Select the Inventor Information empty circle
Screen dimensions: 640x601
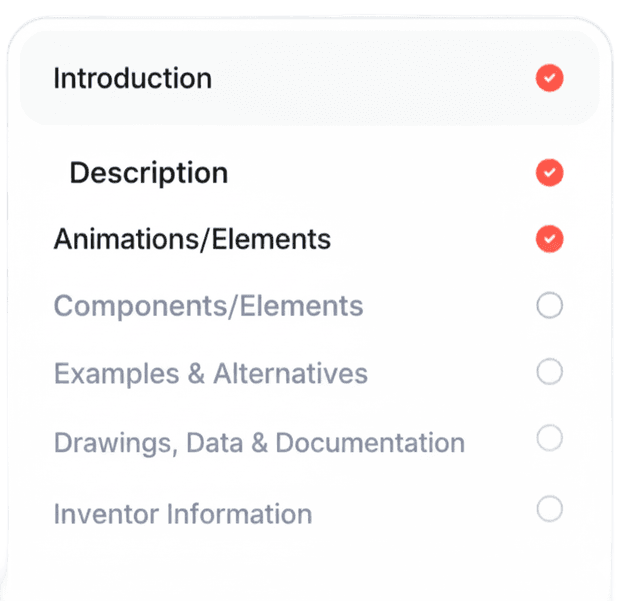click(549, 510)
